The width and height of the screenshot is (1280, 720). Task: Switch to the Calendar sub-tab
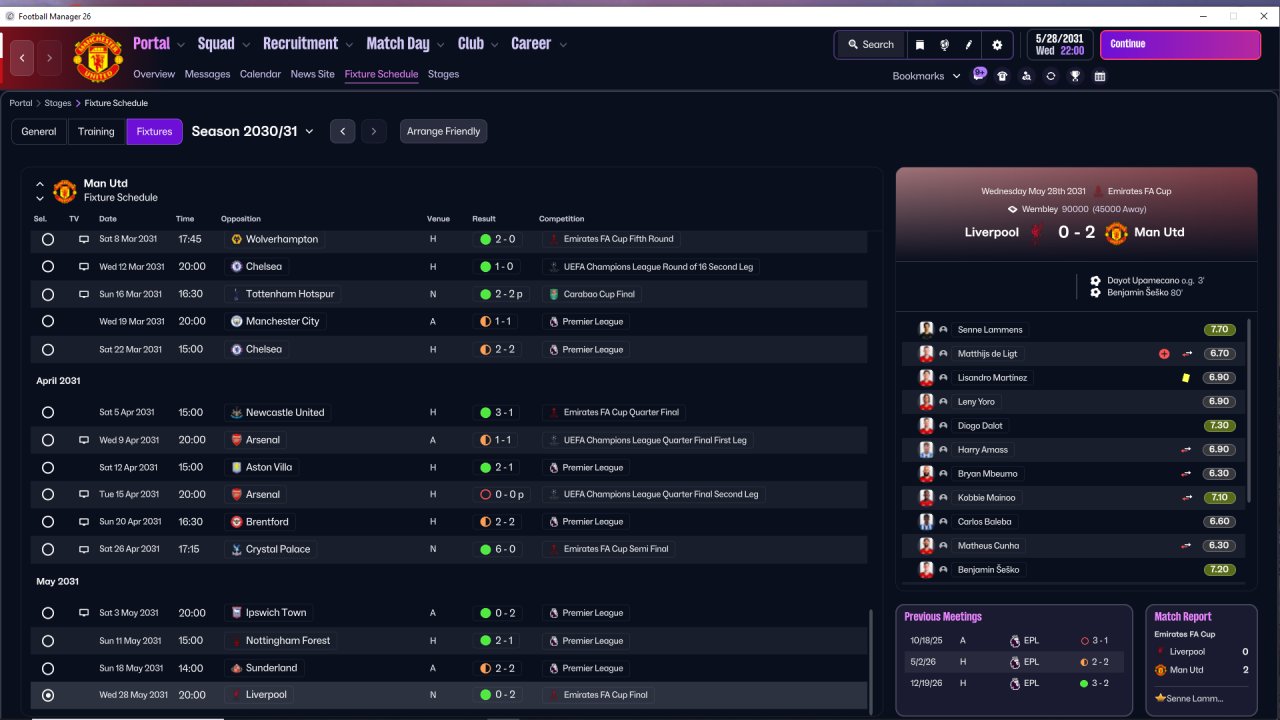tap(260, 74)
